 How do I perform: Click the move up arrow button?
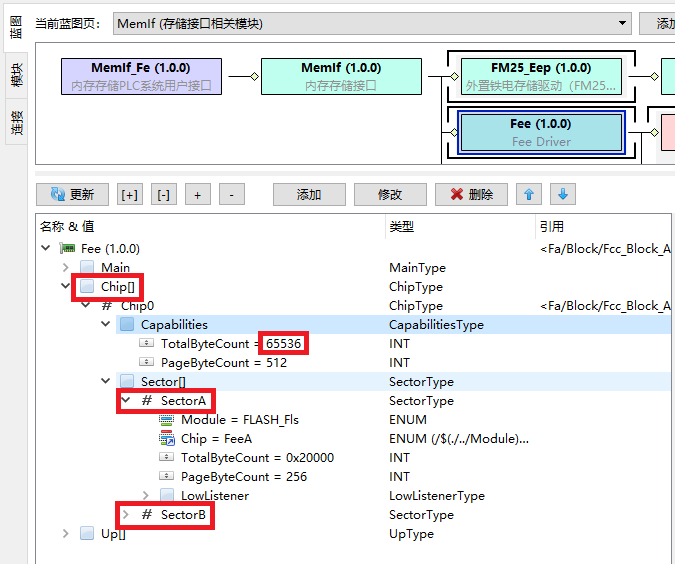pos(530,195)
